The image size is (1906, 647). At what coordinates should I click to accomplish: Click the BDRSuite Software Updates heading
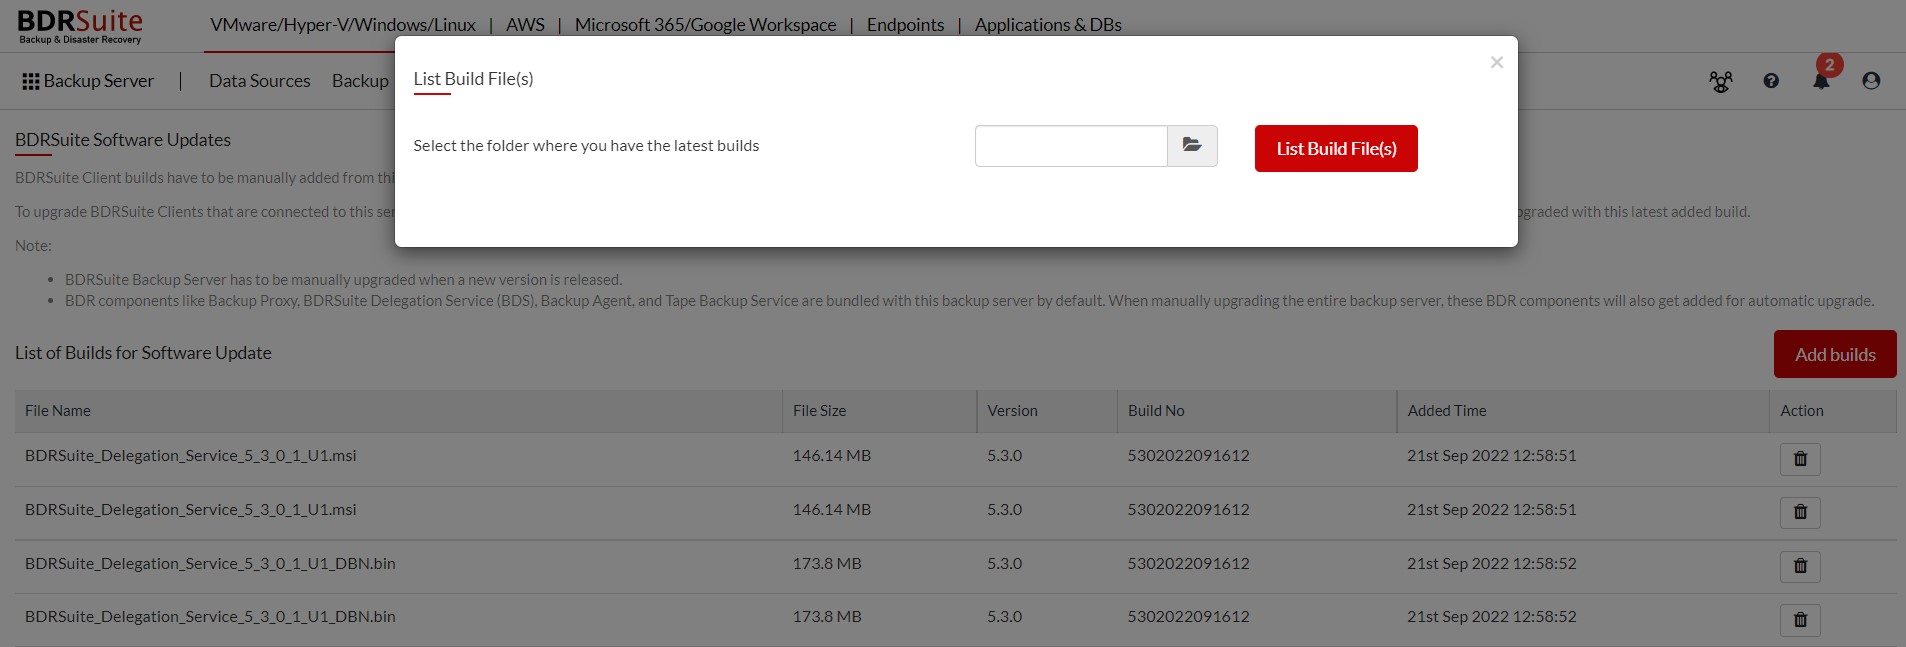click(x=123, y=140)
